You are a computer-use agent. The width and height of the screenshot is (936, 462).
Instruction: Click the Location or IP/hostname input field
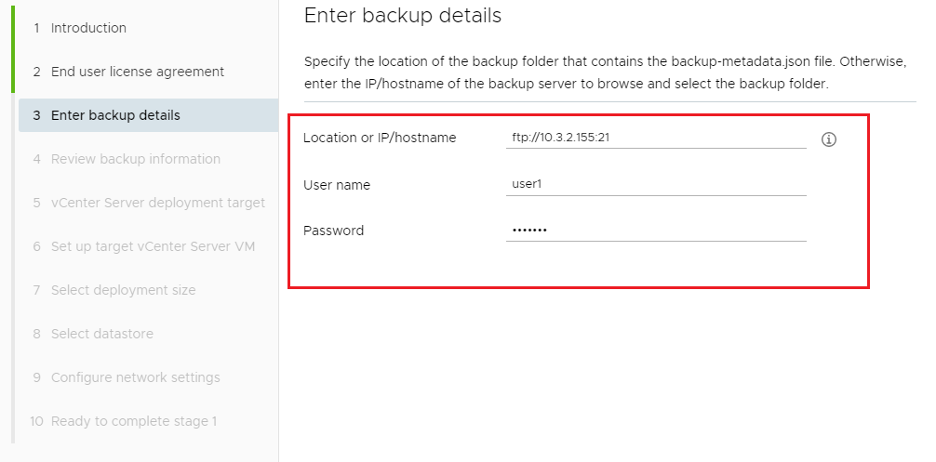click(x=655, y=137)
